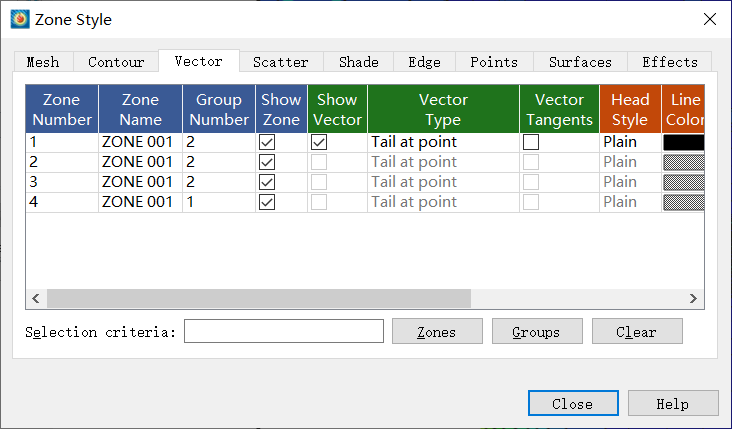
Task: Click gray Line Color swatch for zone 2
Action: coord(683,162)
